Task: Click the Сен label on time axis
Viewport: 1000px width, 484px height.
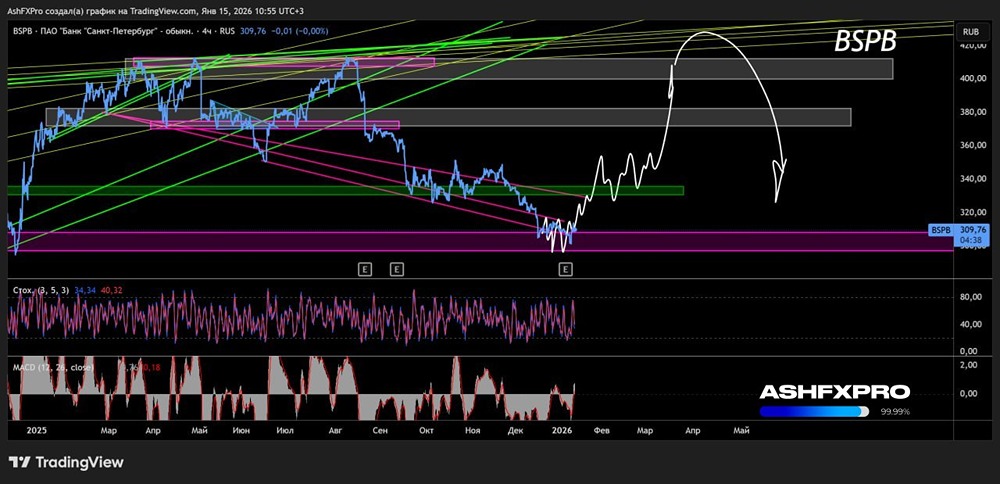Action: pos(379,431)
